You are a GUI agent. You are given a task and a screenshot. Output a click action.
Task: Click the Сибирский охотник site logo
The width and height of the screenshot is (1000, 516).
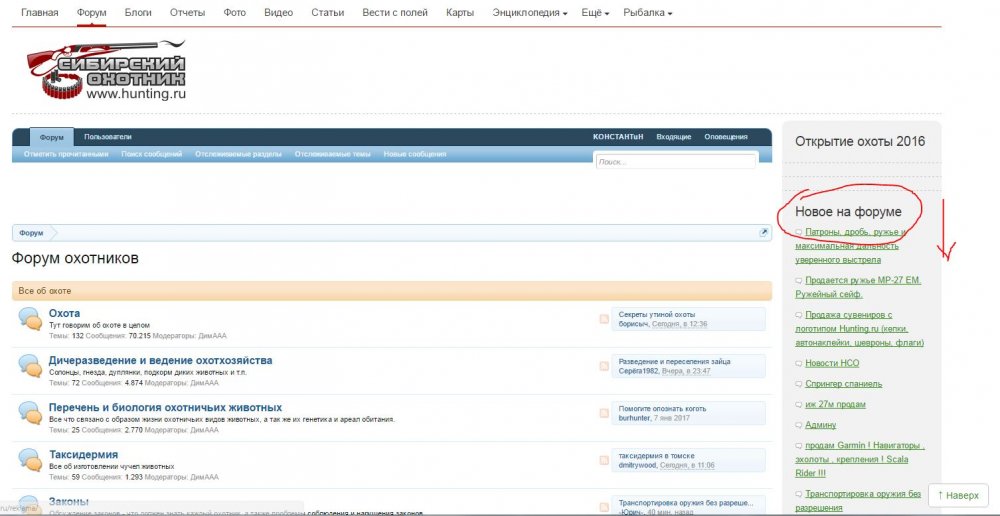(105, 70)
